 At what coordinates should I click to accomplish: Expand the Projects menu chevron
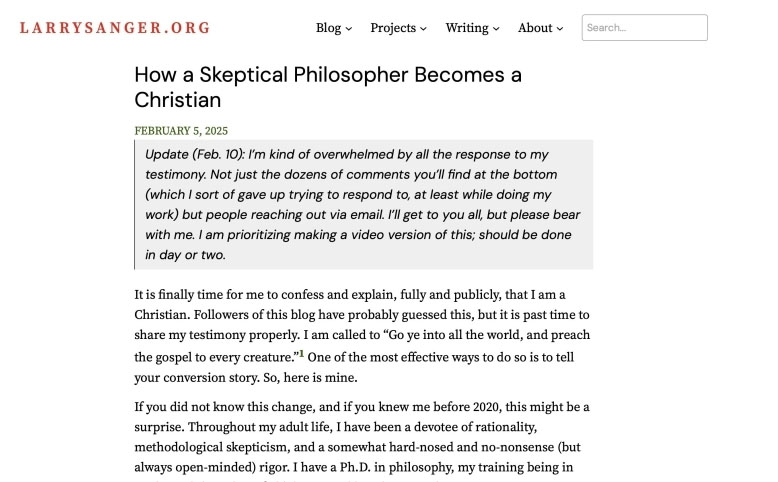click(423, 29)
